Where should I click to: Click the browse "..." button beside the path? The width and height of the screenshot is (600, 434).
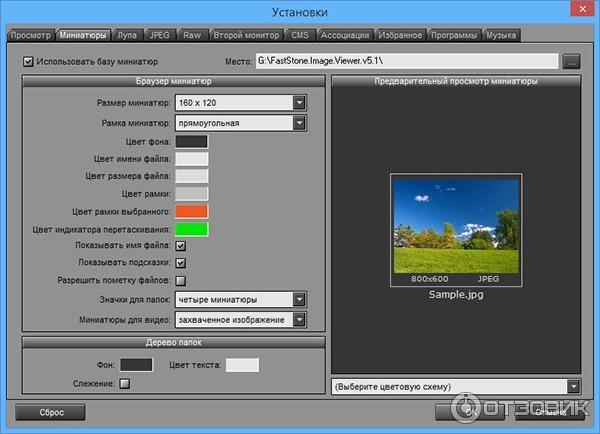[x=571, y=61]
